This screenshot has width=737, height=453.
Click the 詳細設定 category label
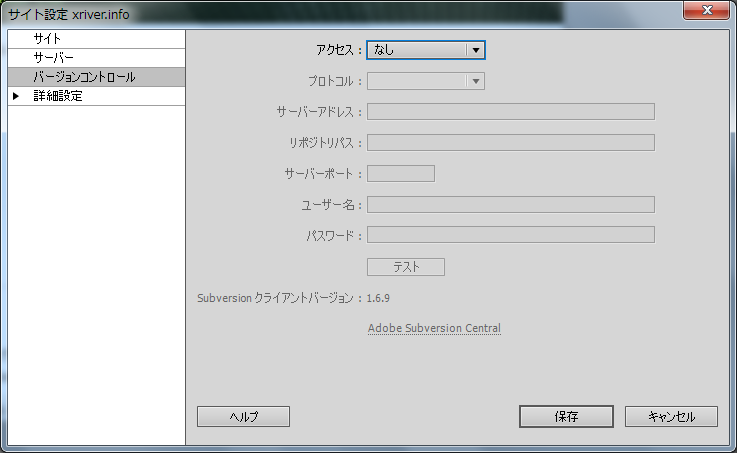pos(58,96)
